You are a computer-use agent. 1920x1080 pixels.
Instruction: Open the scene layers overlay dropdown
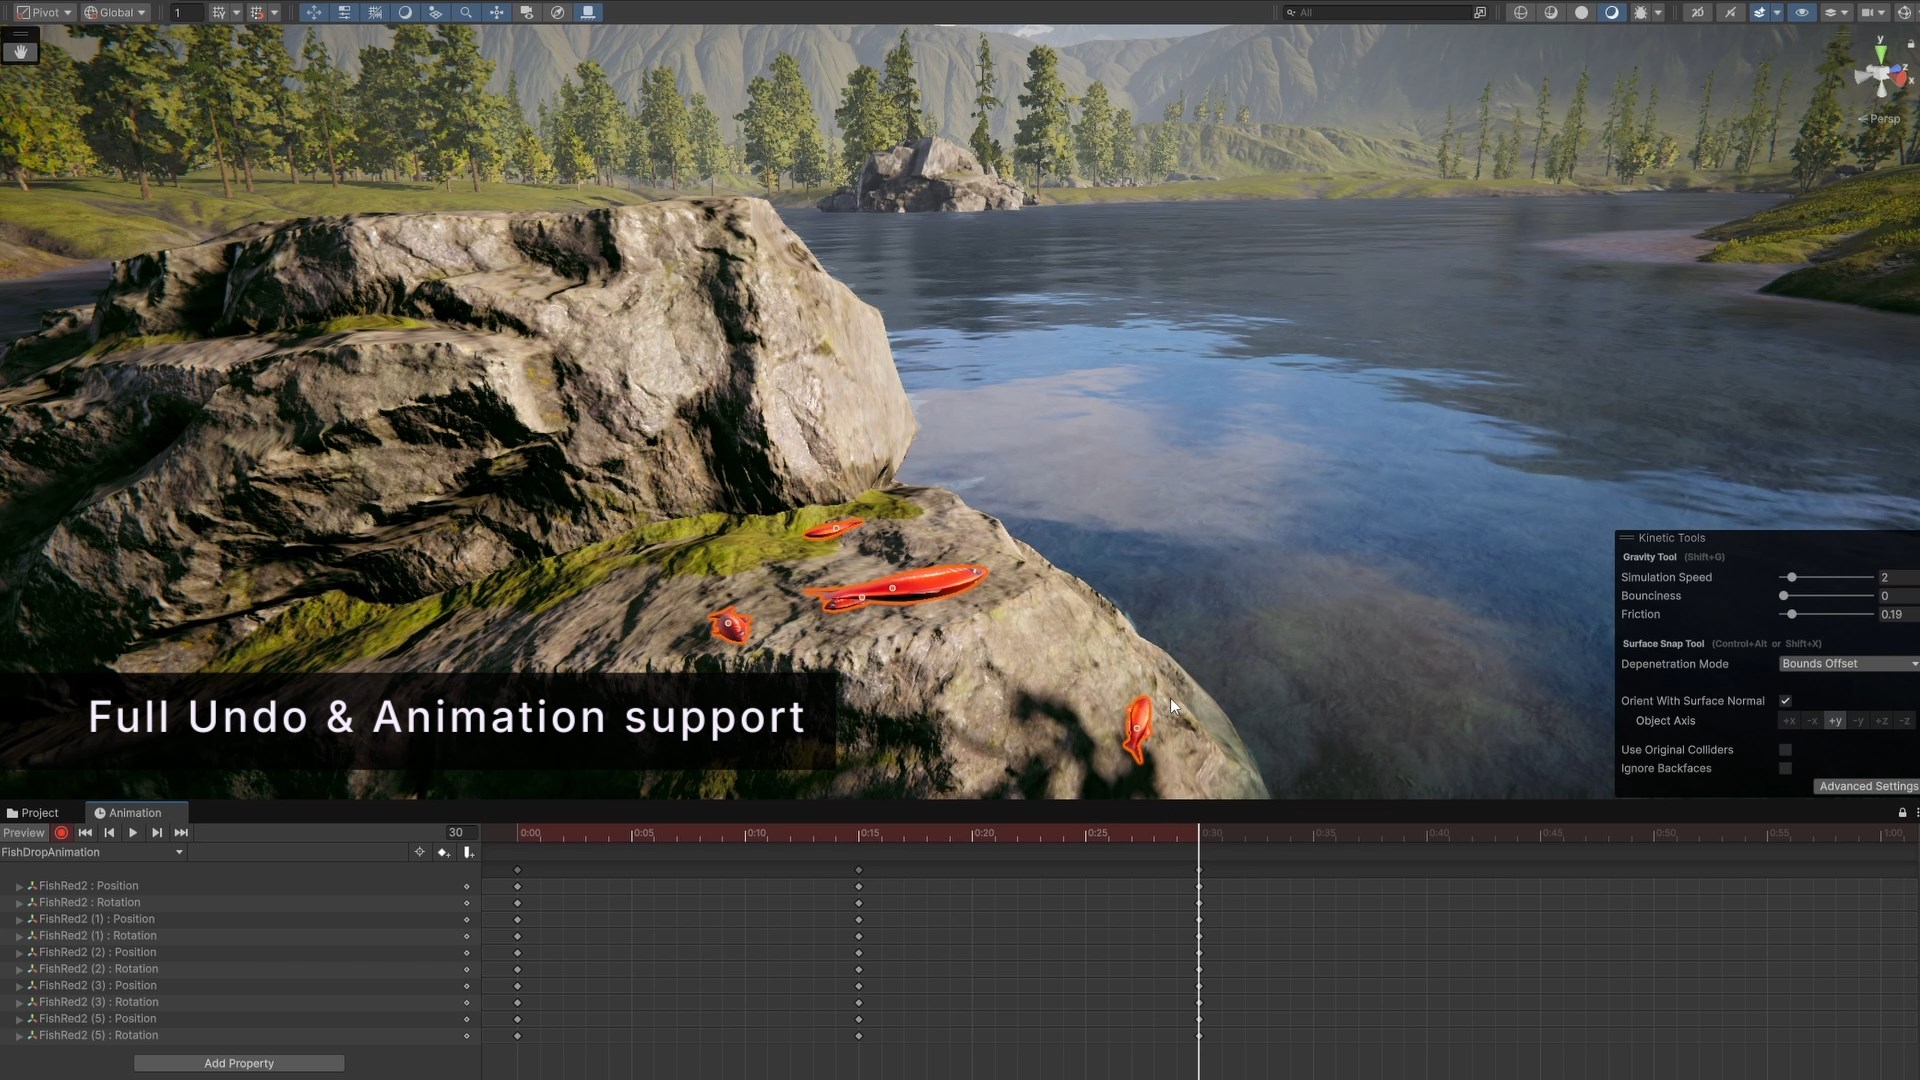[1836, 12]
